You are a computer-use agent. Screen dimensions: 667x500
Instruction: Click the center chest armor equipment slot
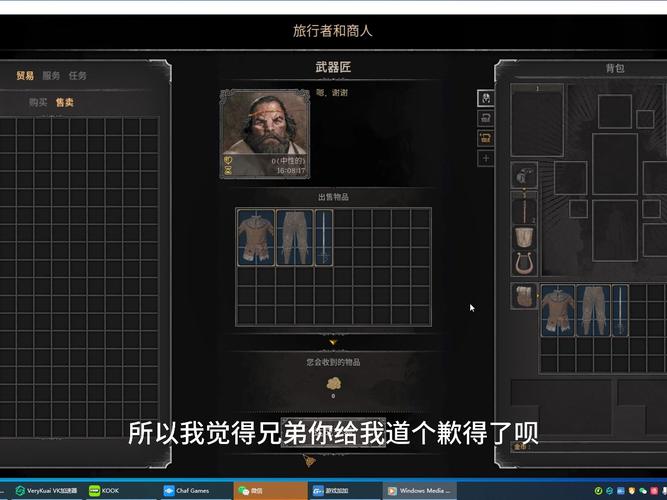(x=615, y=164)
